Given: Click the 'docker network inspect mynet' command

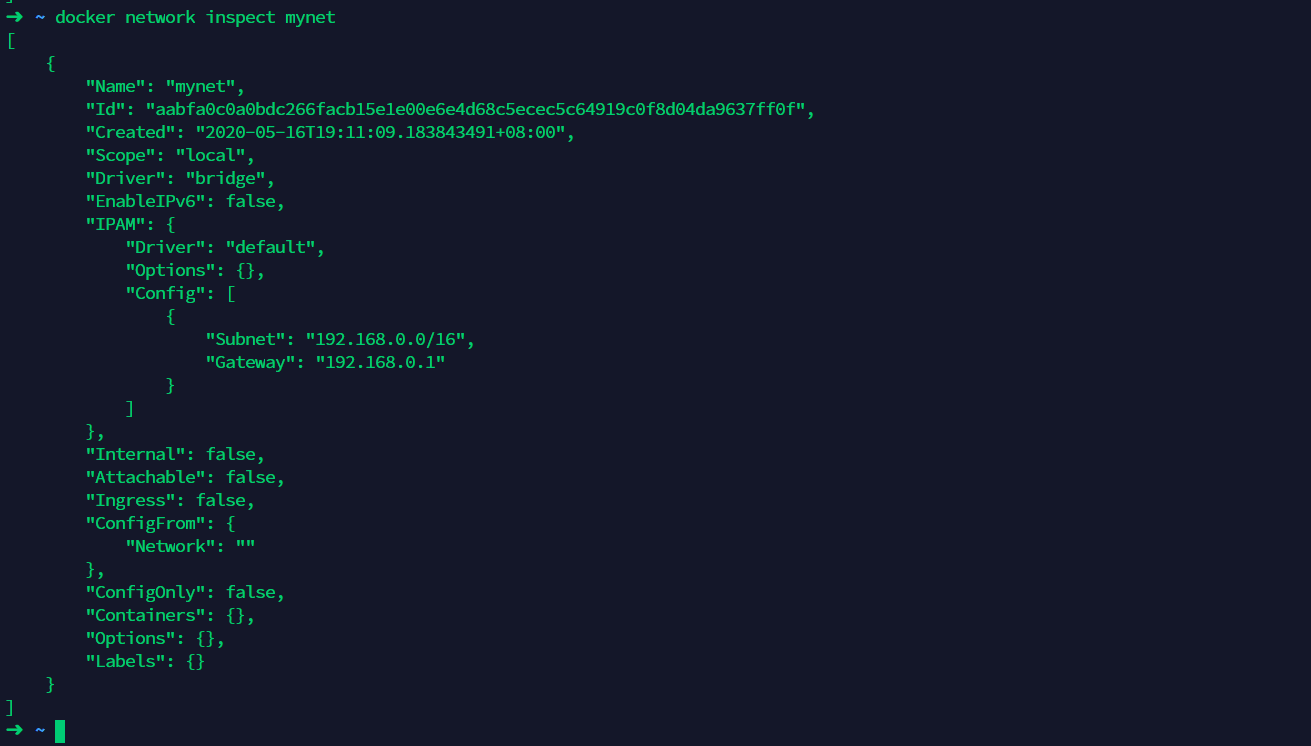Looking at the screenshot, I should tap(195, 17).
